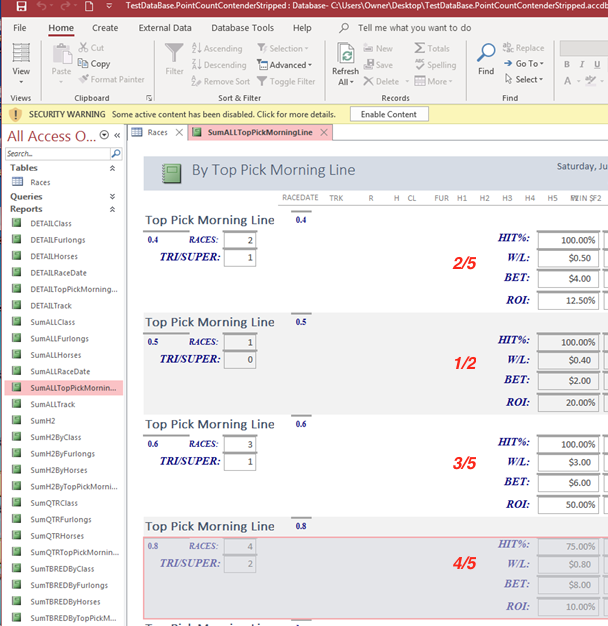Viewport: 608px width, 626px height.
Task: Click Save record button
Action: tap(378, 65)
